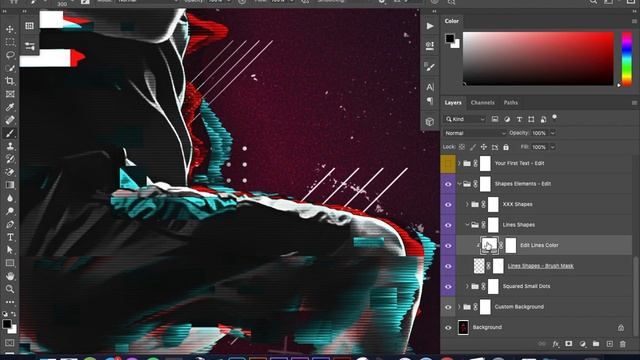Select the Brush tool
The width and height of the screenshot is (640, 360).
[x=10, y=133]
